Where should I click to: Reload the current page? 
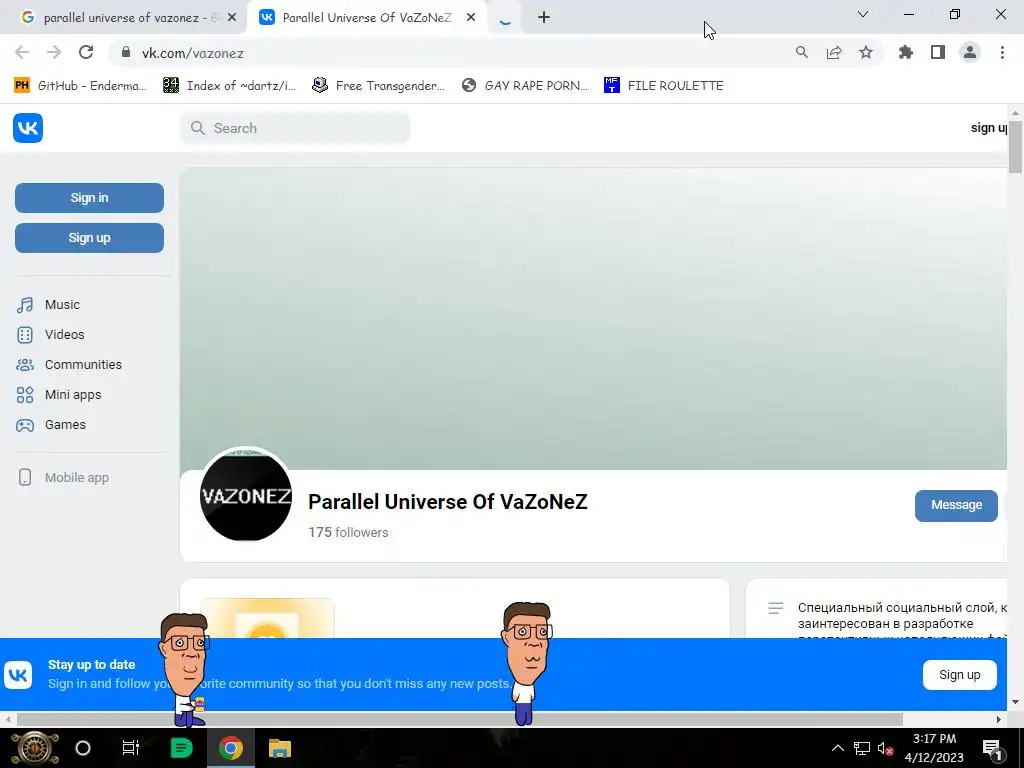tap(86, 53)
